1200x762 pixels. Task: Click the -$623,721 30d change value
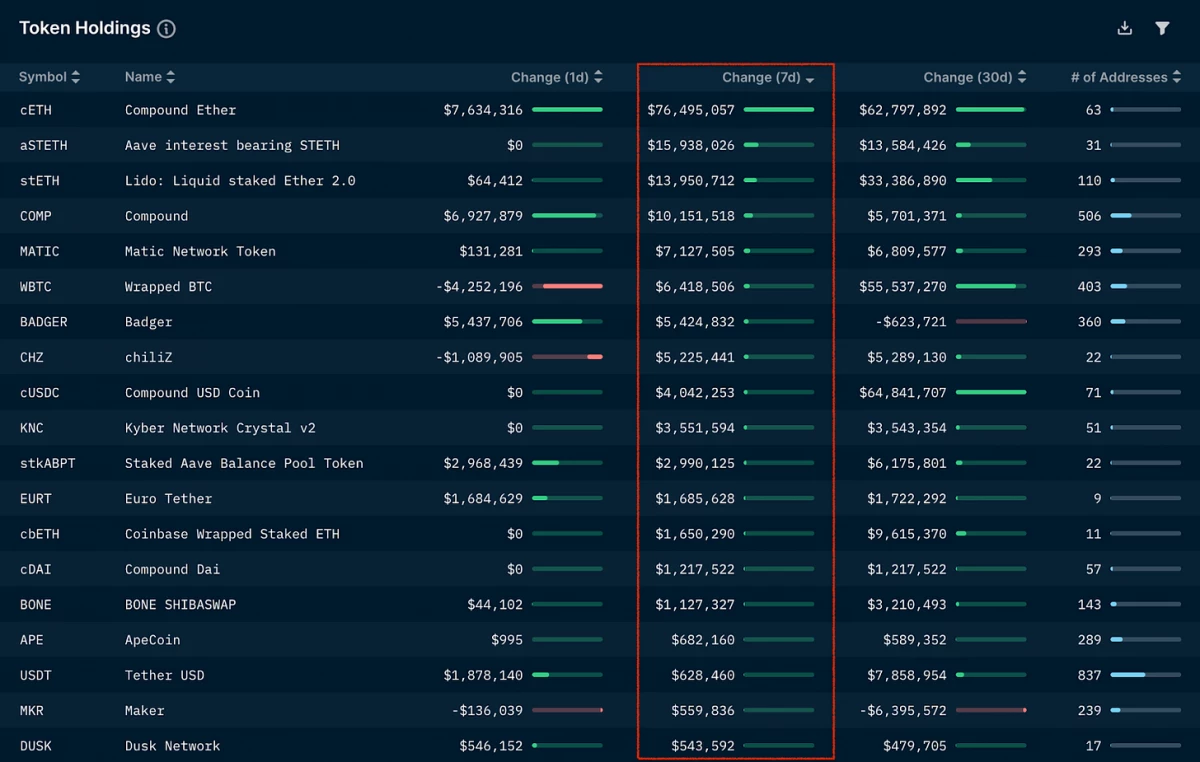click(x=911, y=322)
